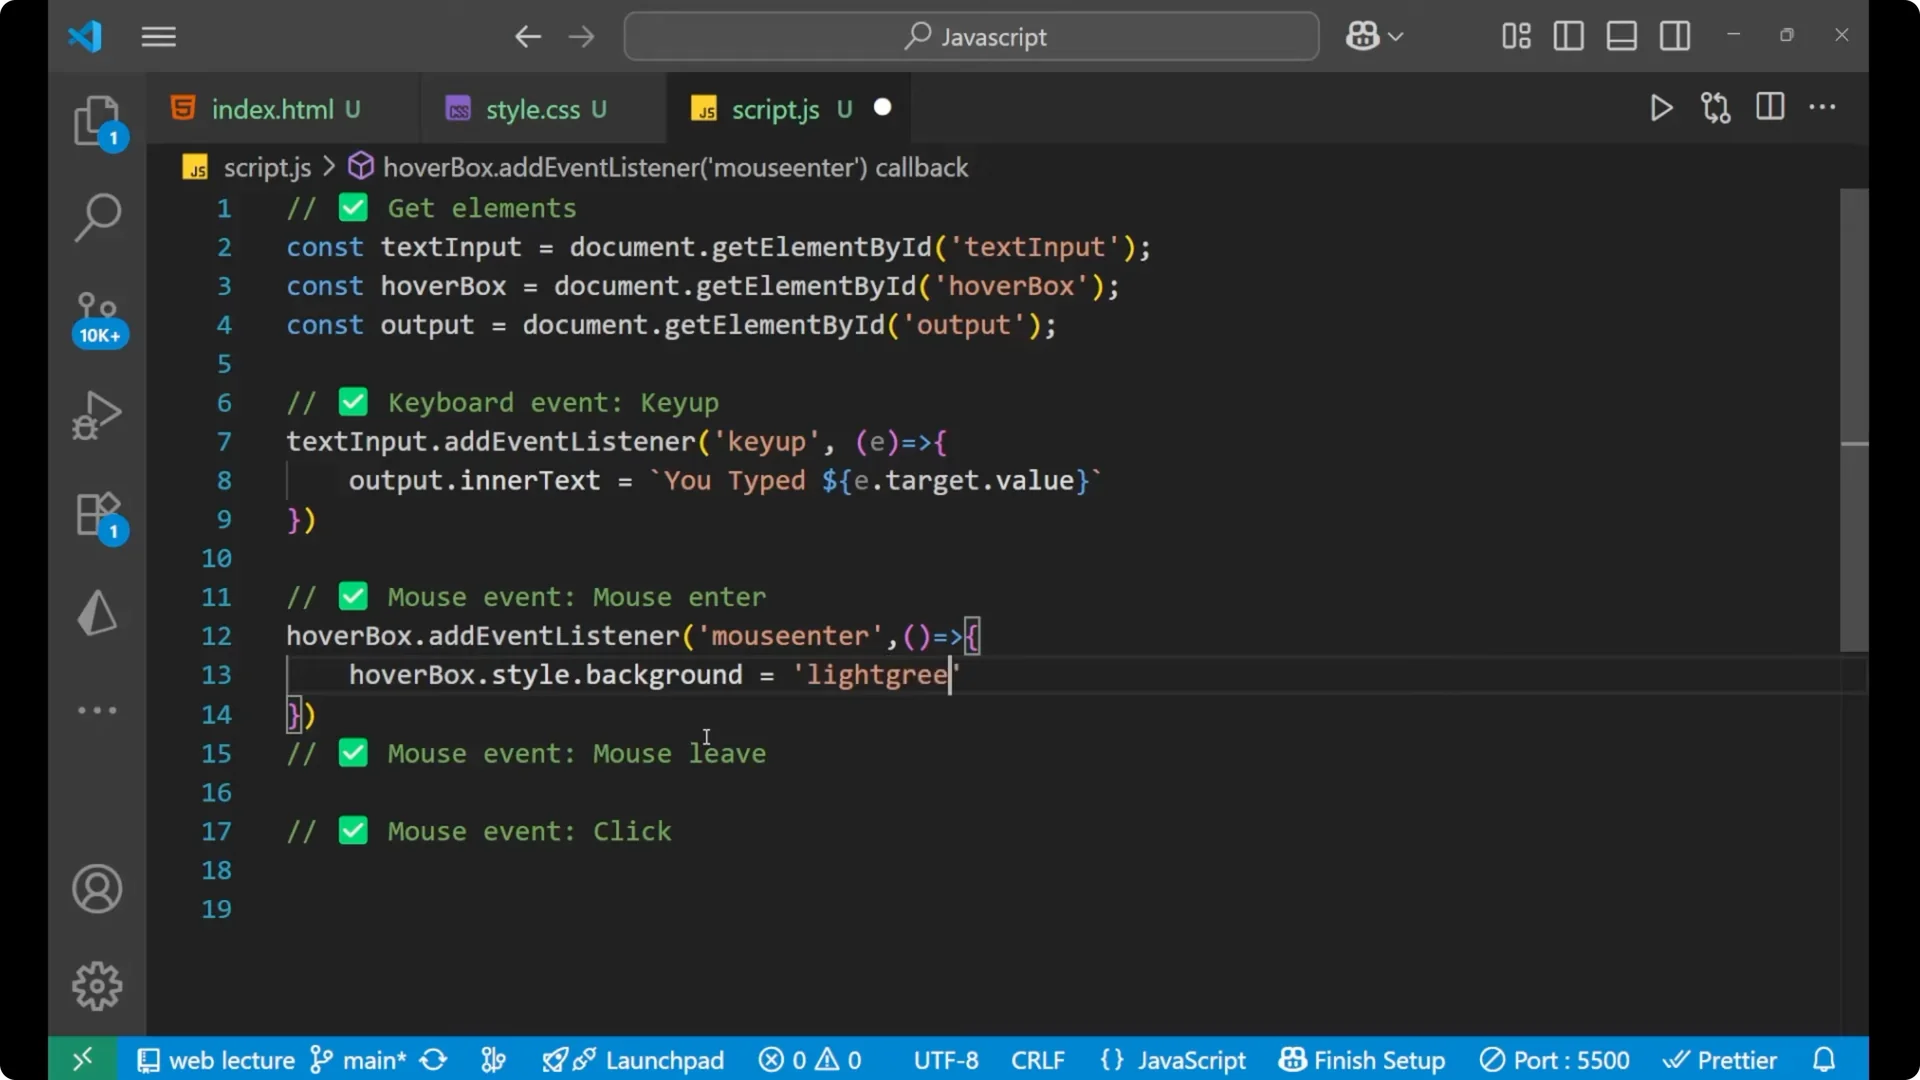The height and width of the screenshot is (1080, 1920).
Task: Click Finish Setup in the status bar
Action: point(1362,1059)
